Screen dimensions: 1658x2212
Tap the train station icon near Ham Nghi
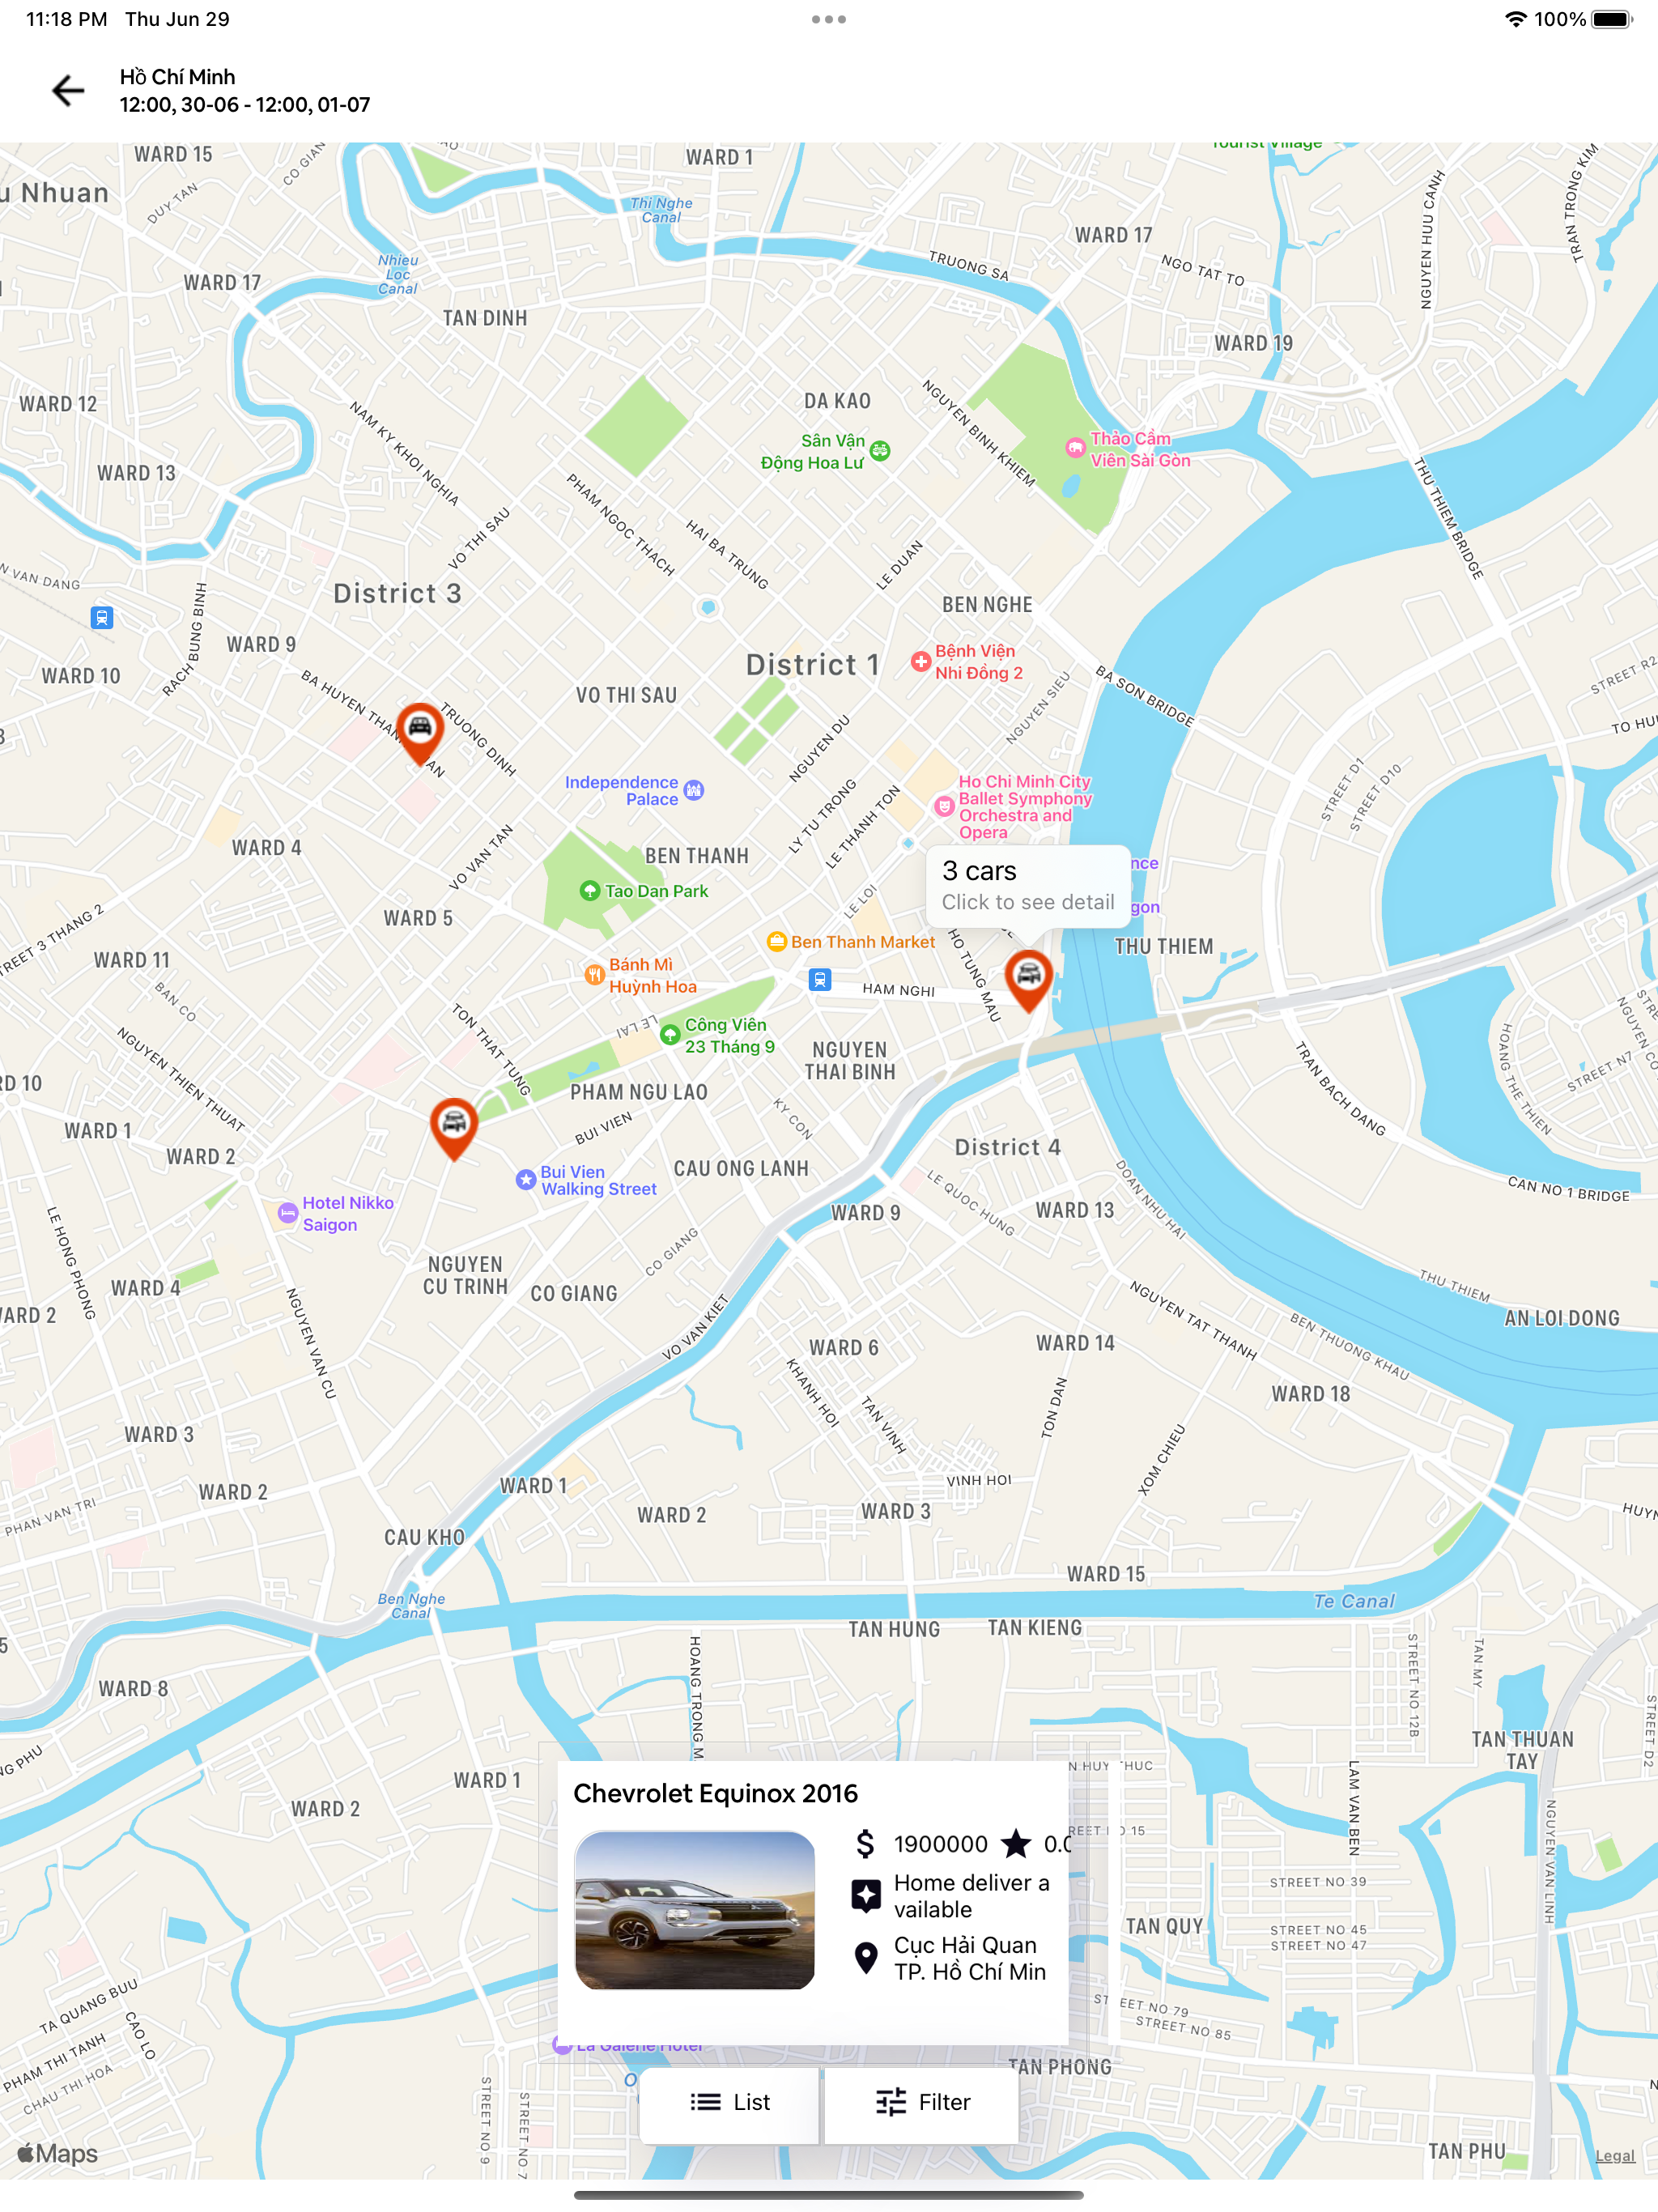pyautogui.click(x=820, y=979)
